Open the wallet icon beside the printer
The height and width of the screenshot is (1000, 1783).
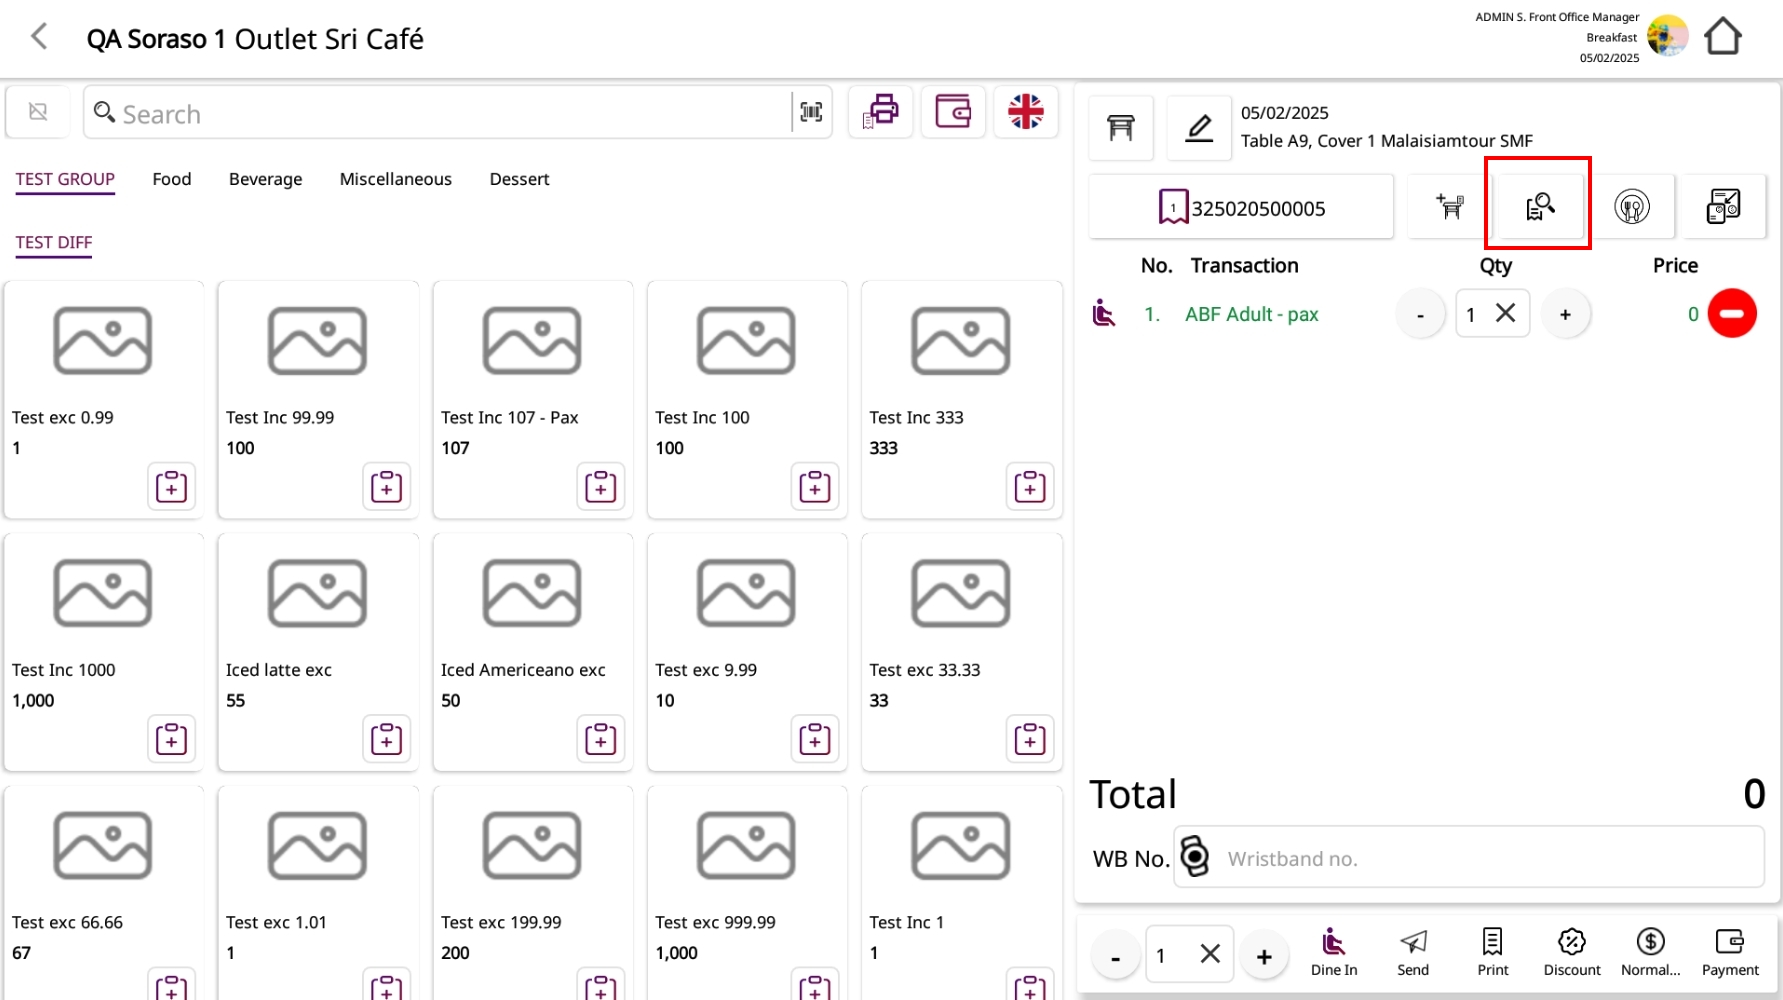coord(953,111)
